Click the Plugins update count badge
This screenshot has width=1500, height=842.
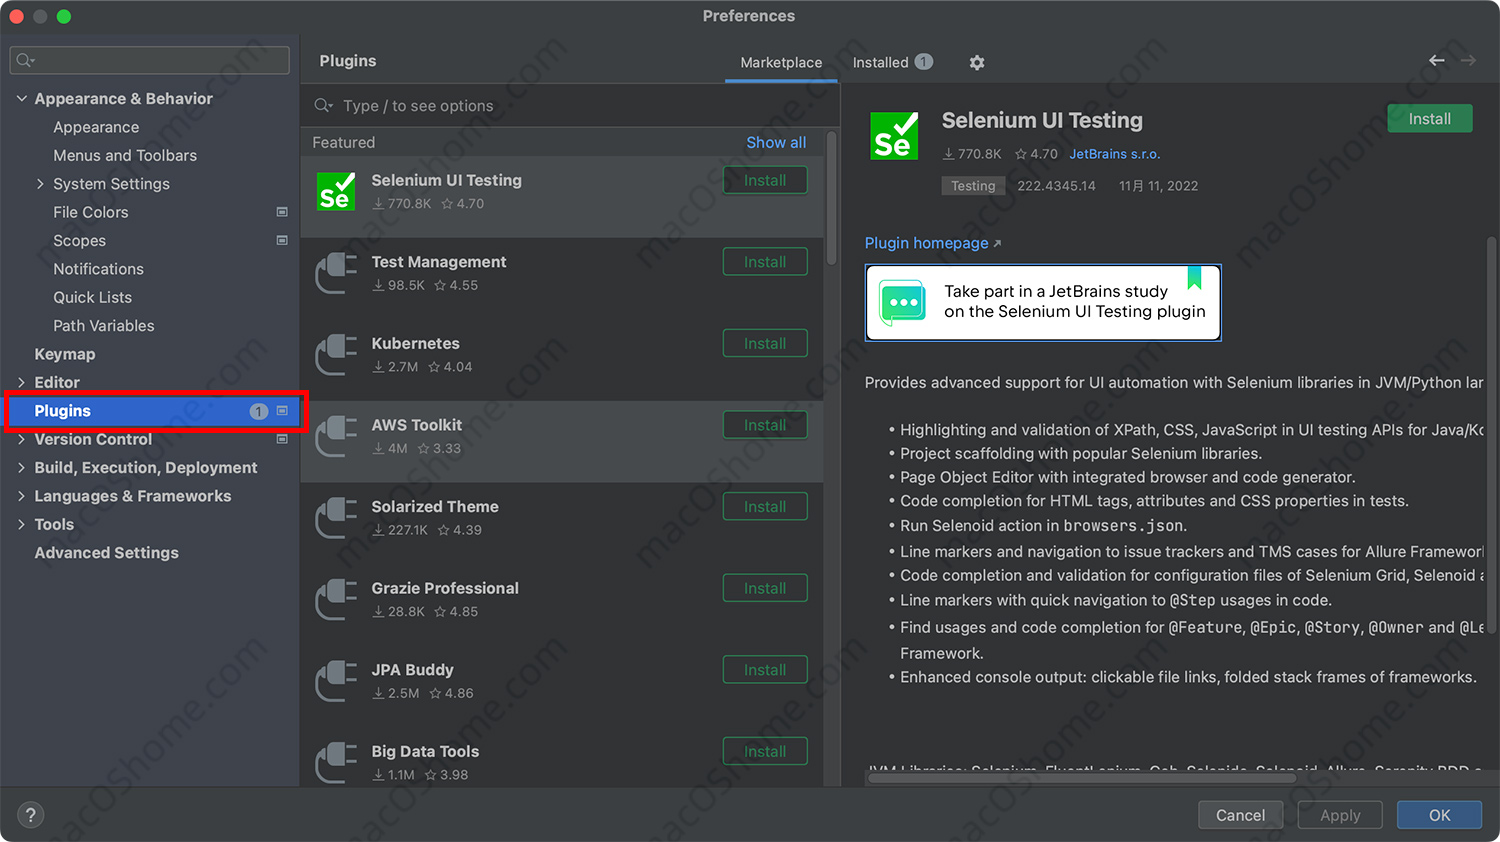tap(259, 411)
